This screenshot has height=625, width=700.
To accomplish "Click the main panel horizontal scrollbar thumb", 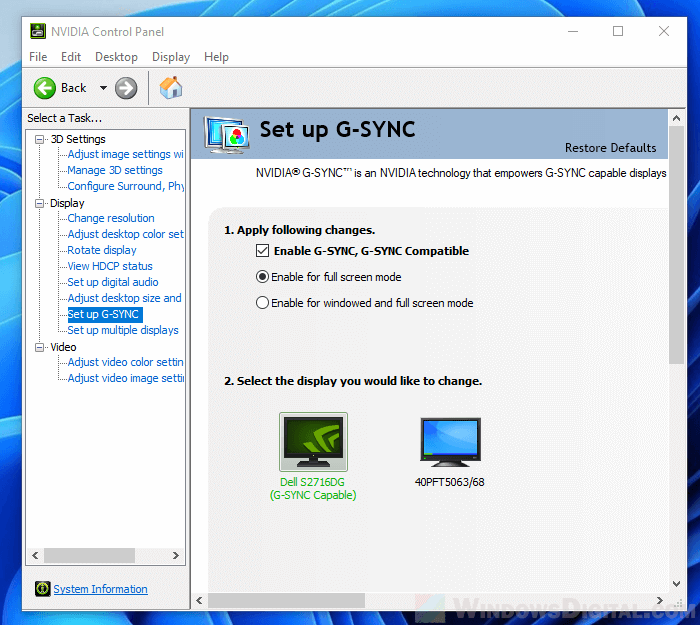I will click(286, 600).
